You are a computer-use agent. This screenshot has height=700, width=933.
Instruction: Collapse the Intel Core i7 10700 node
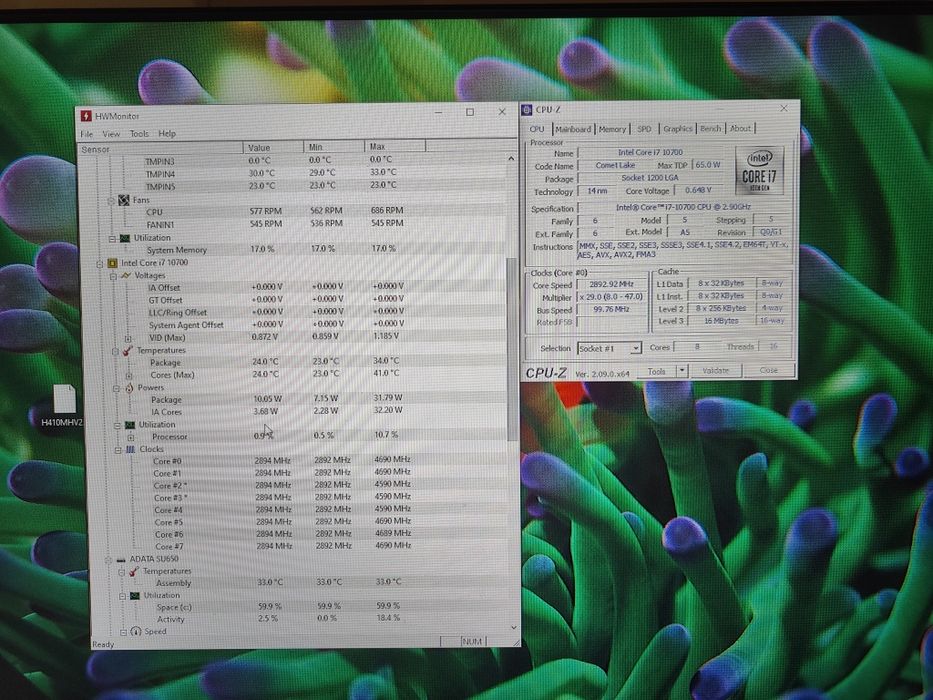(x=100, y=264)
